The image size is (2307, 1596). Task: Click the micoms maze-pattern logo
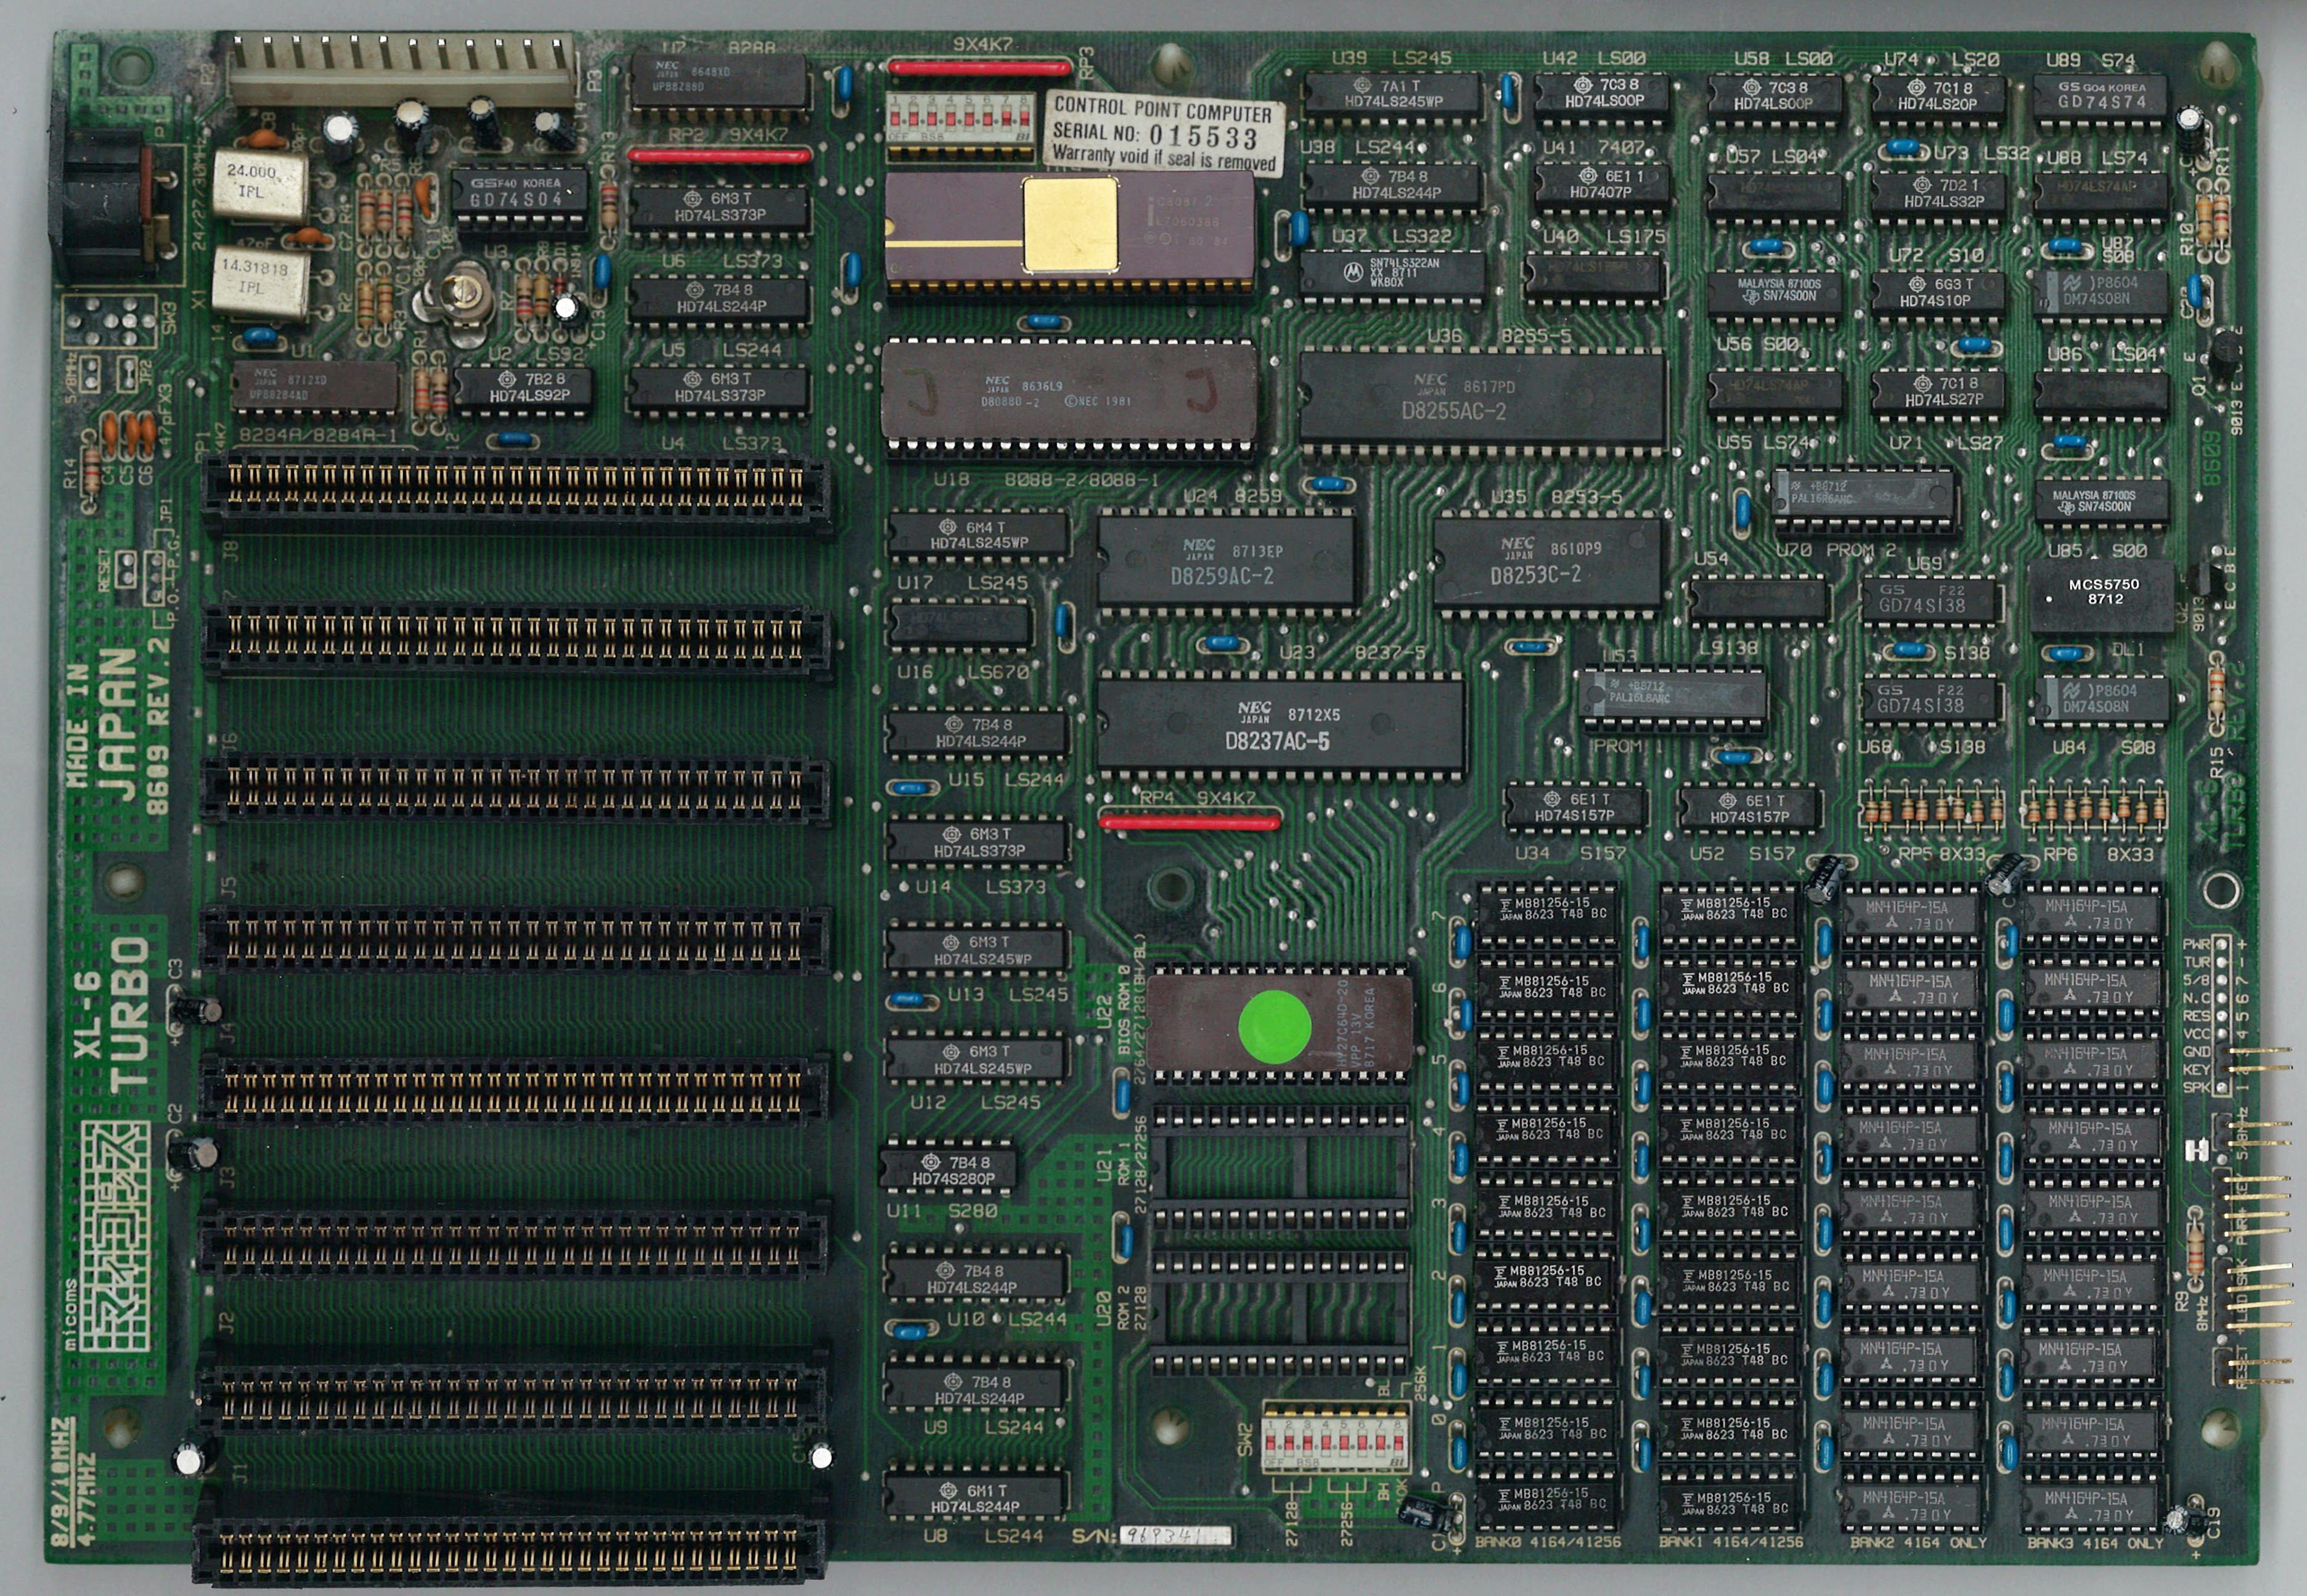click(x=114, y=1236)
